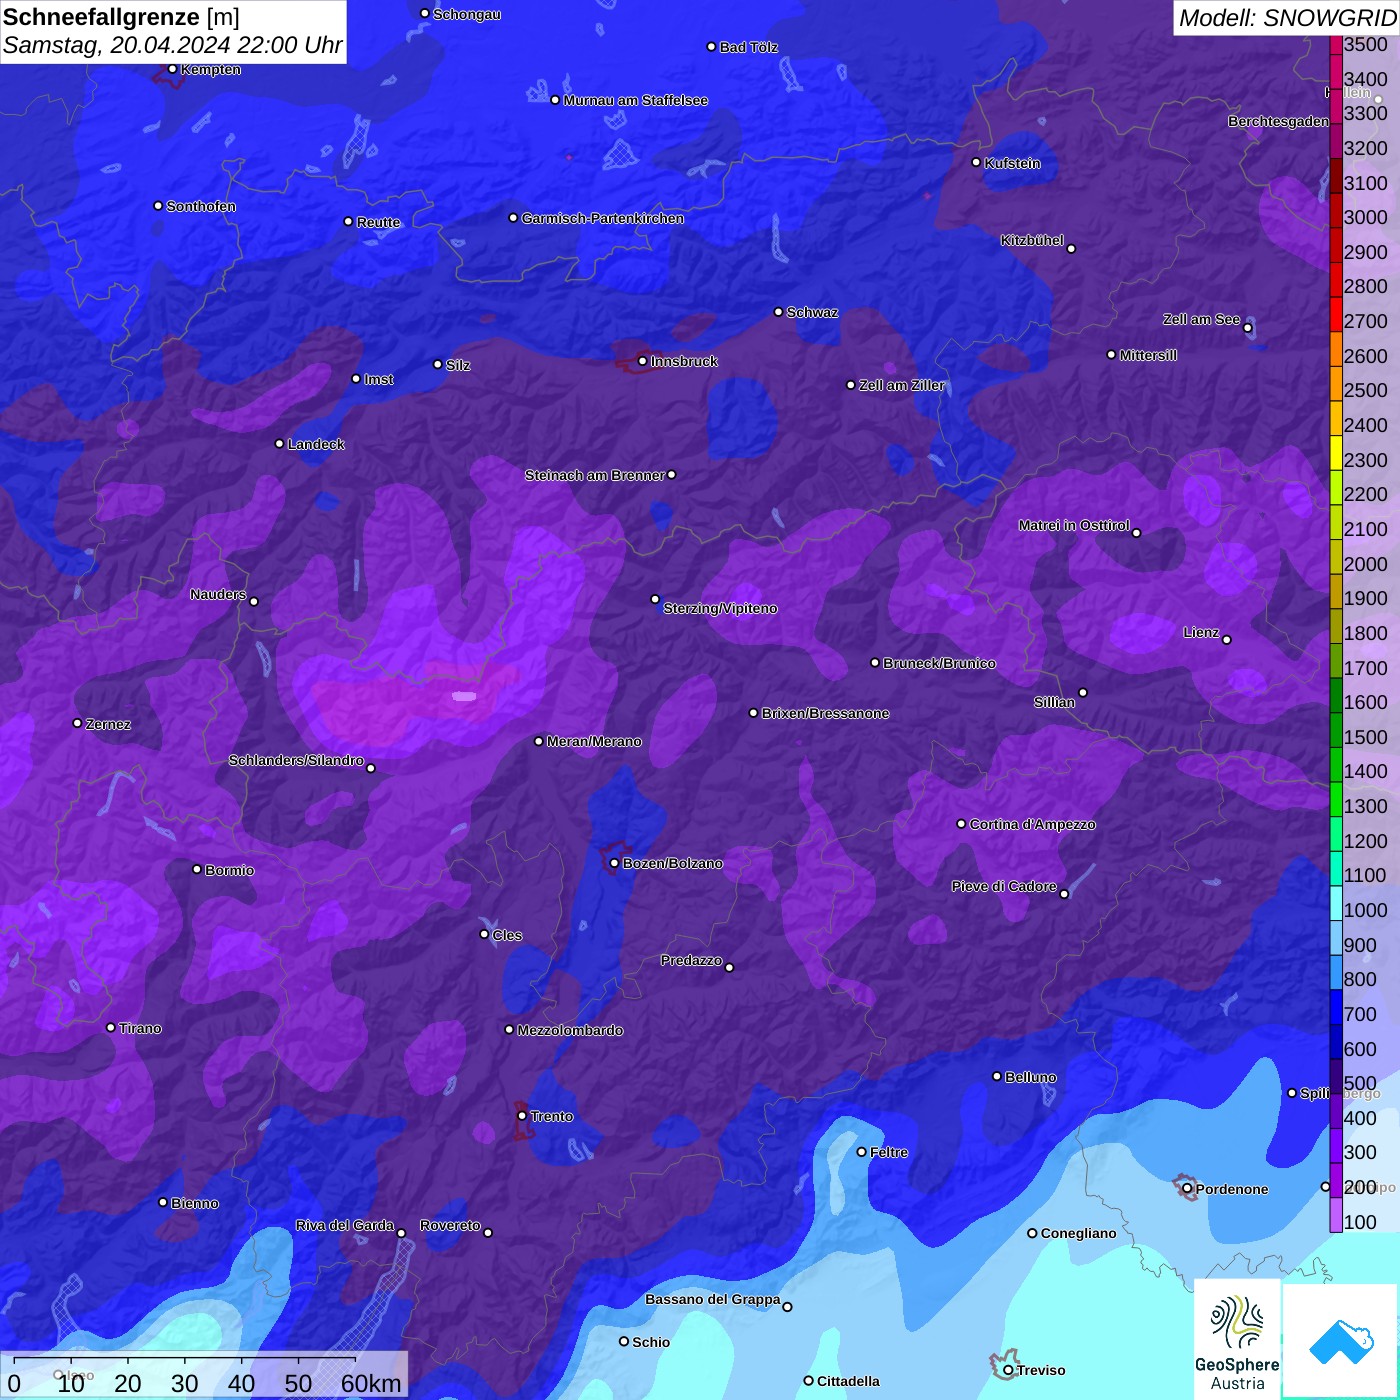Click the 'Feltre' label
Image resolution: width=1400 pixels, height=1400 pixels.
point(889,1152)
